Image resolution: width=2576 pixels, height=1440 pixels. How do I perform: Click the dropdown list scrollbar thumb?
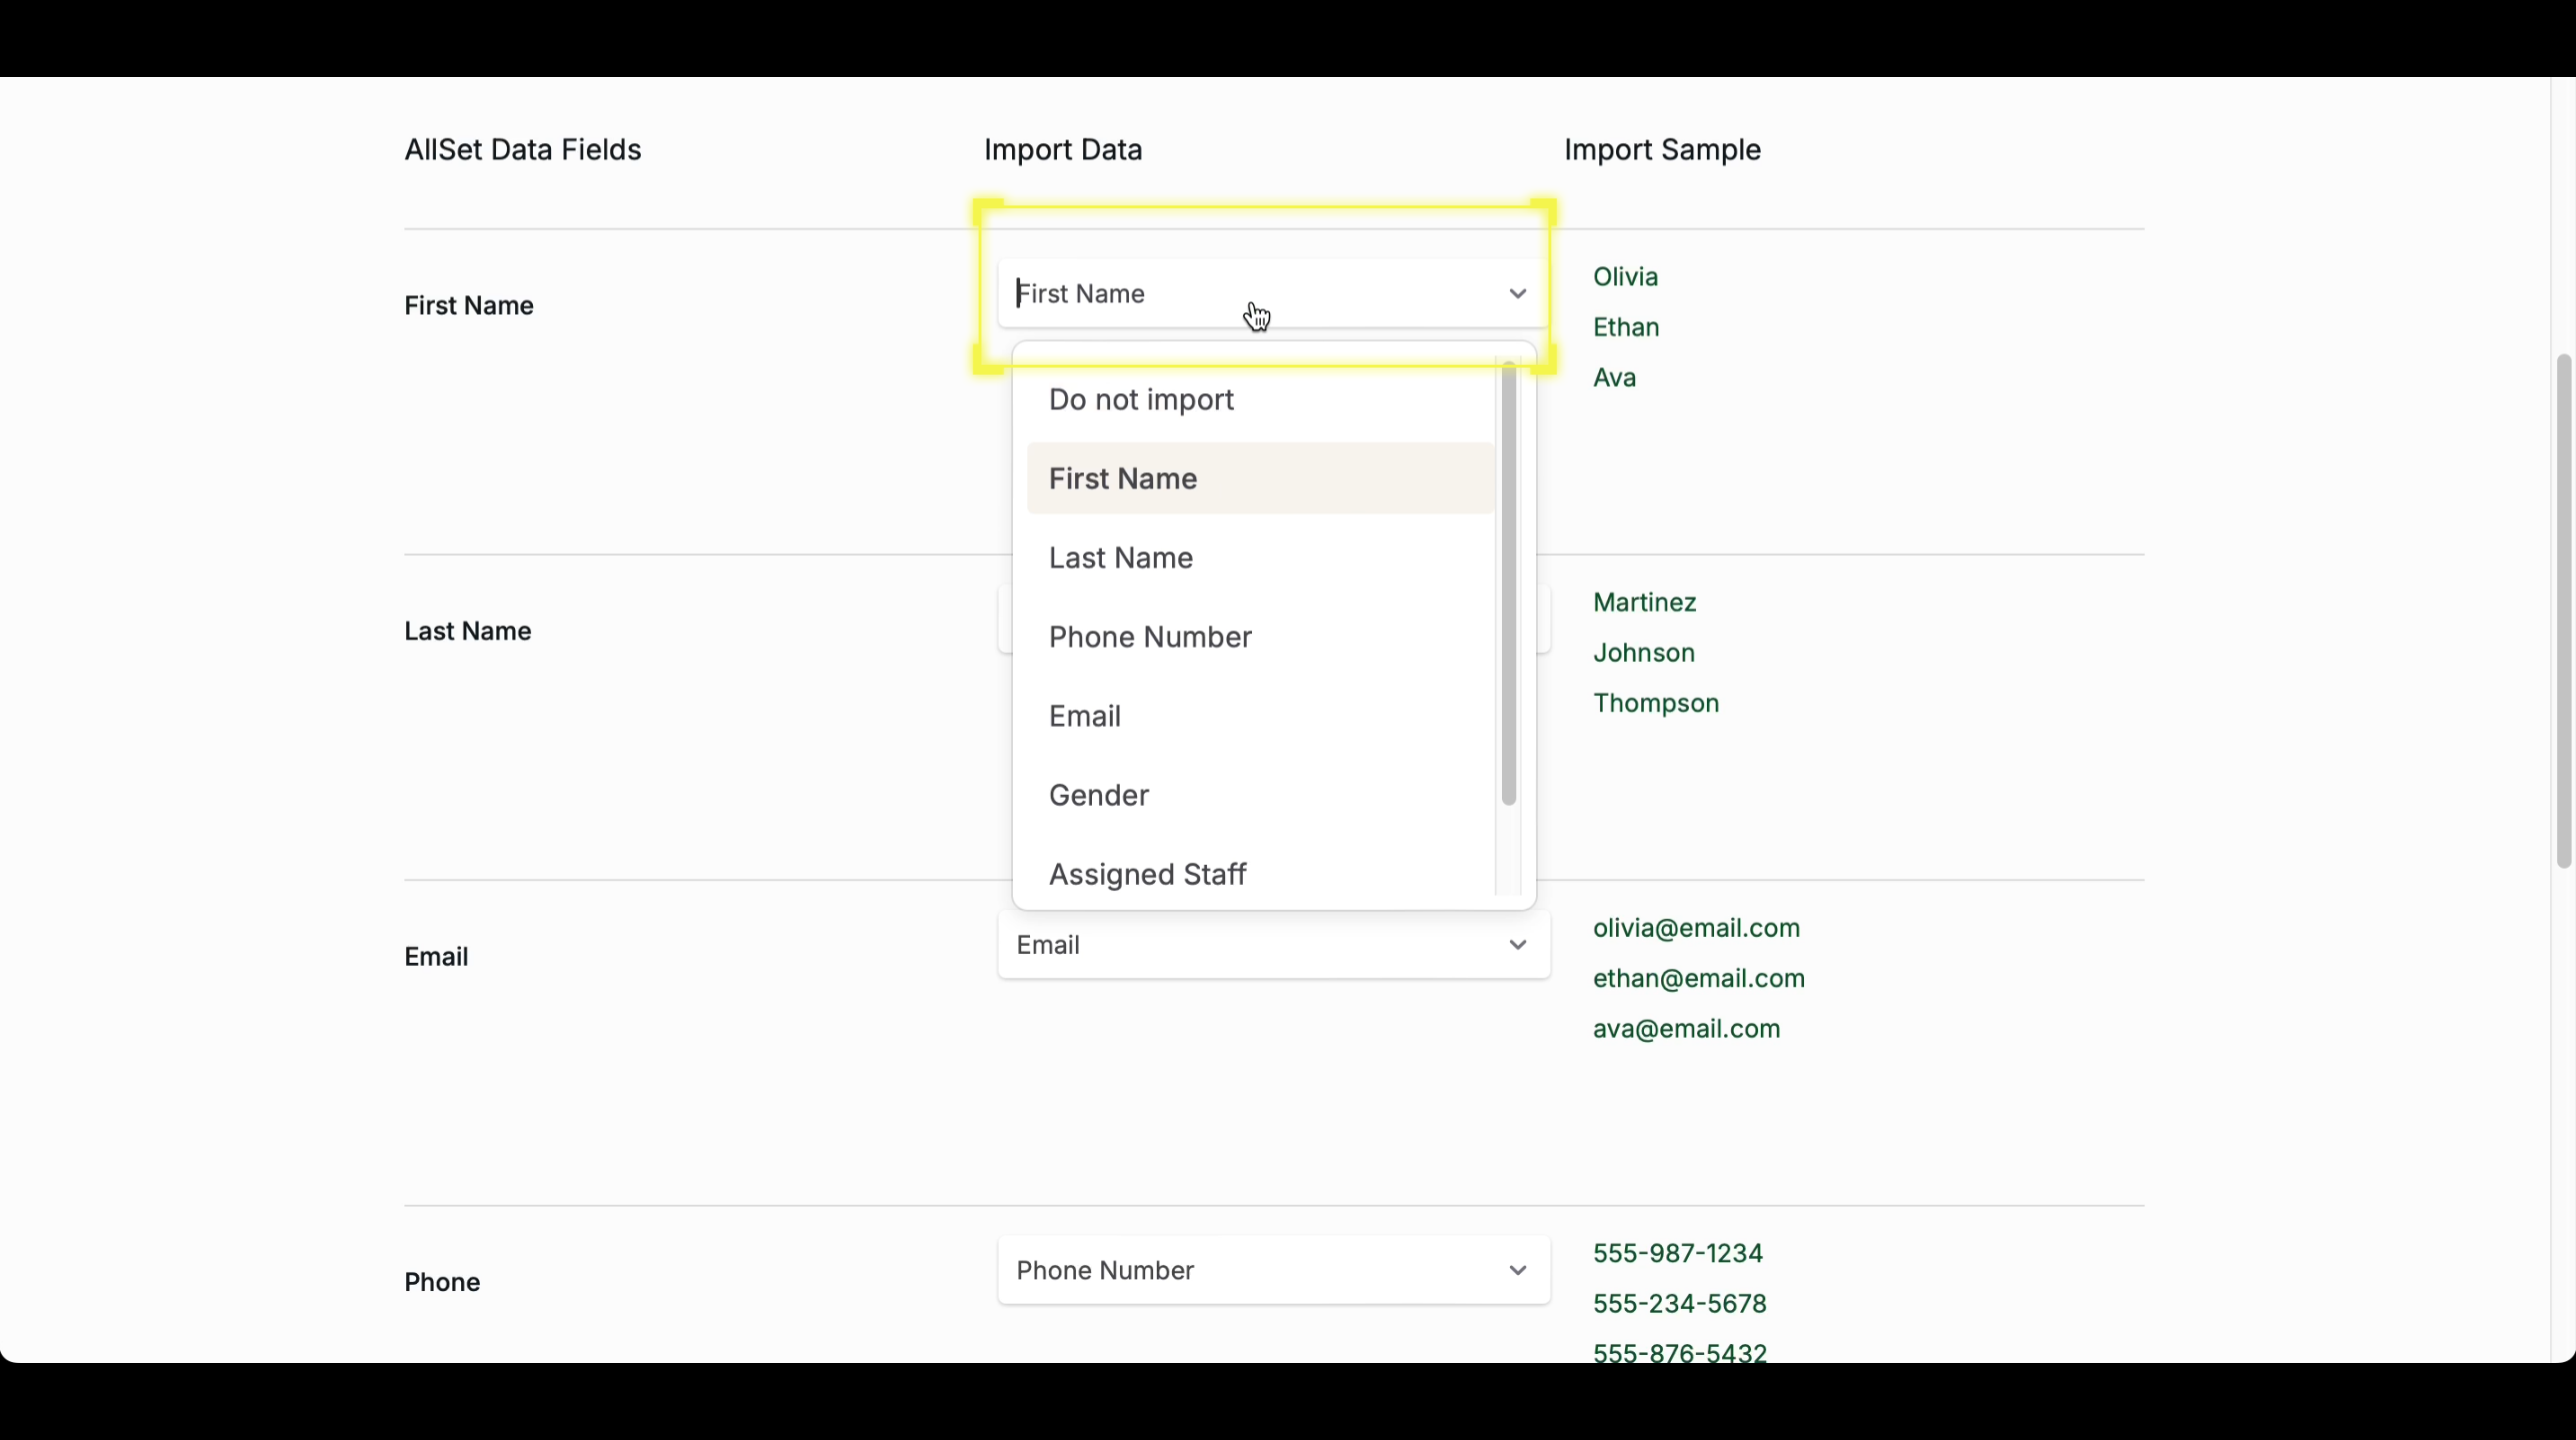[1508, 585]
